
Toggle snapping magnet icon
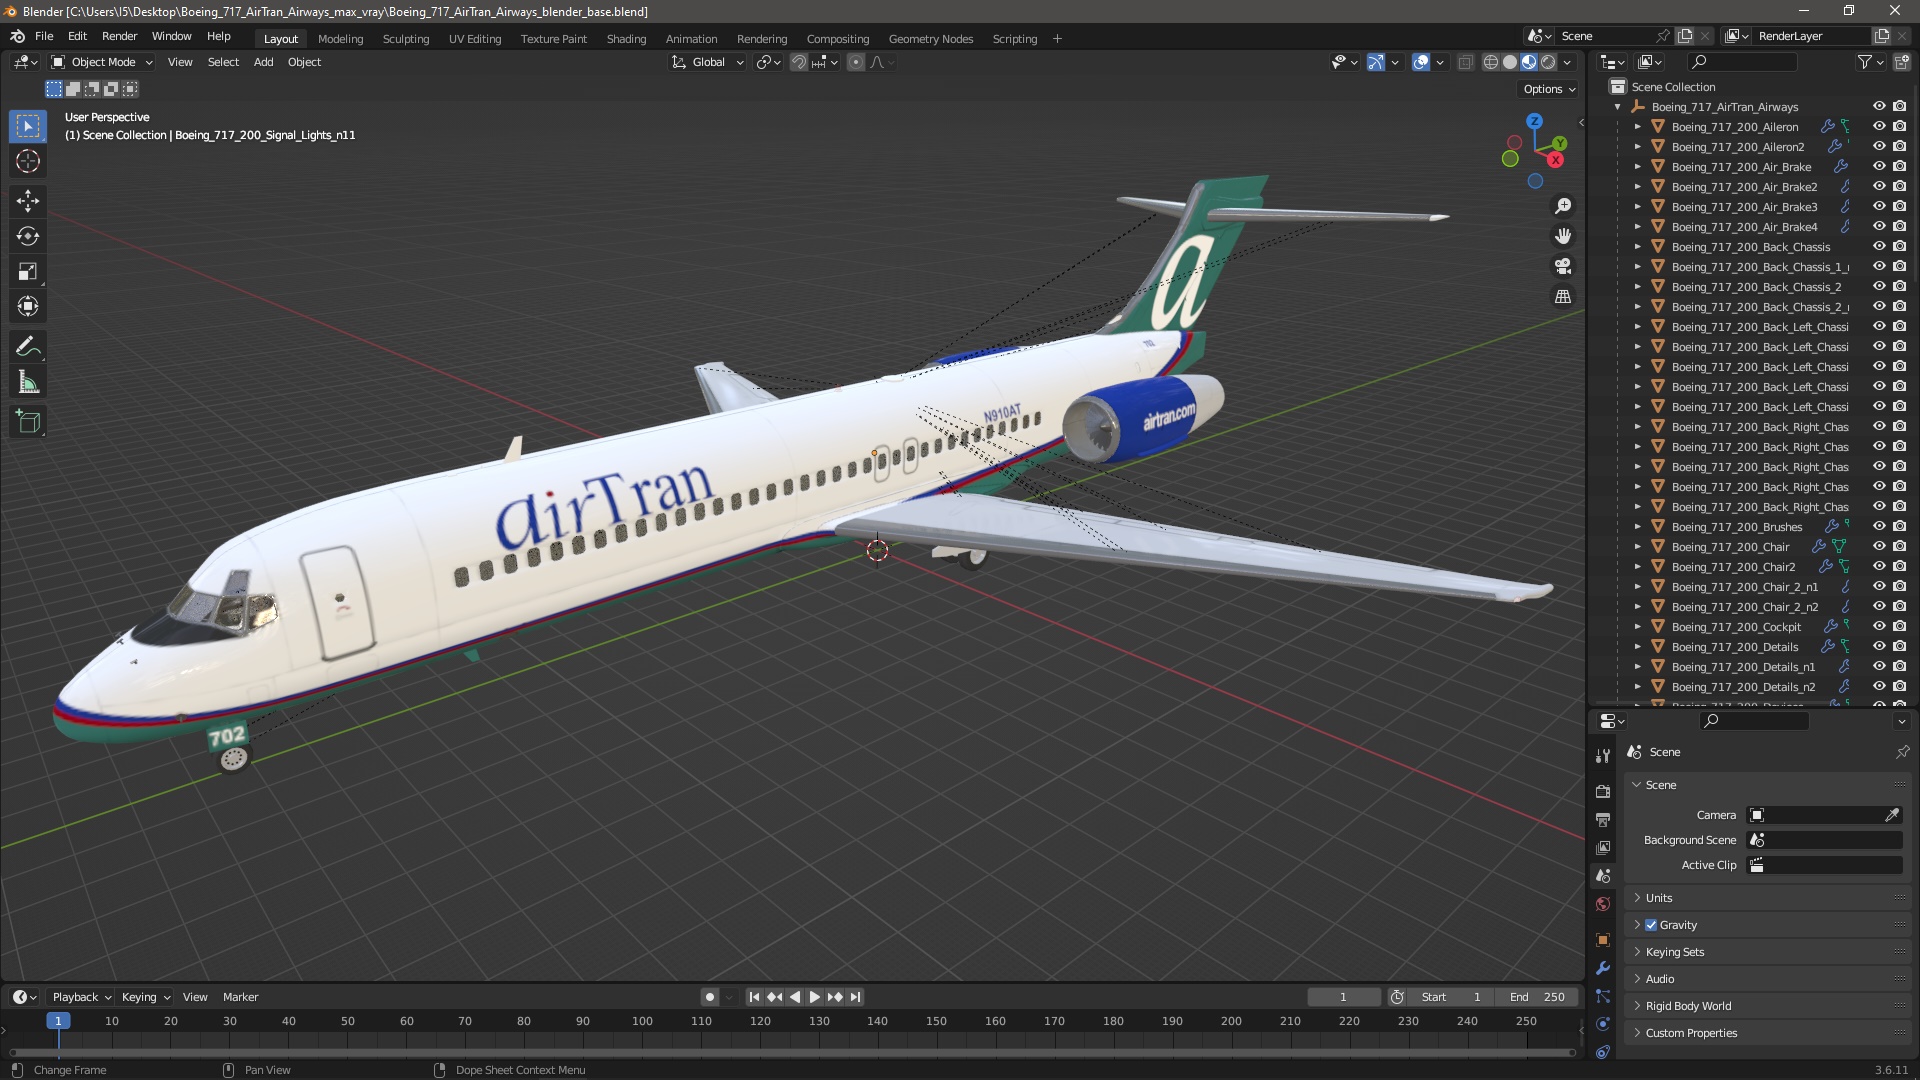(798, 62)
